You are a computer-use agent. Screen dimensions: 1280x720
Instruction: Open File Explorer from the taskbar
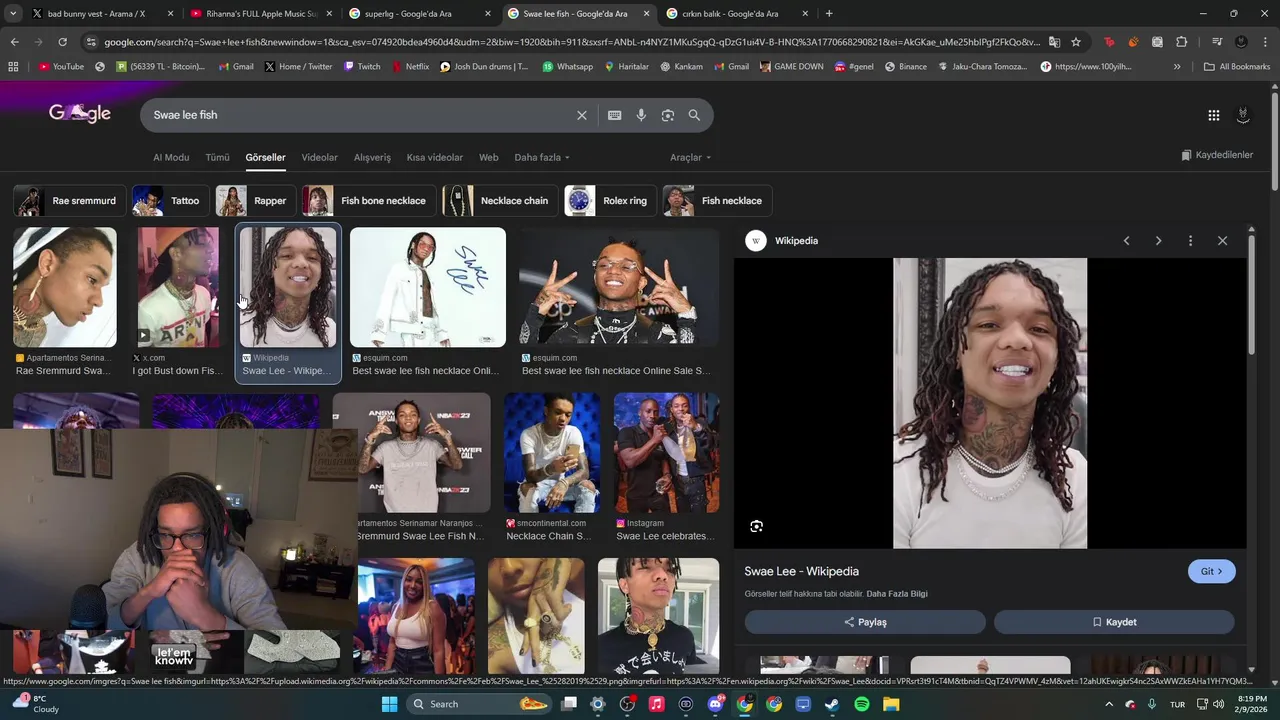(x=890, y=704)
